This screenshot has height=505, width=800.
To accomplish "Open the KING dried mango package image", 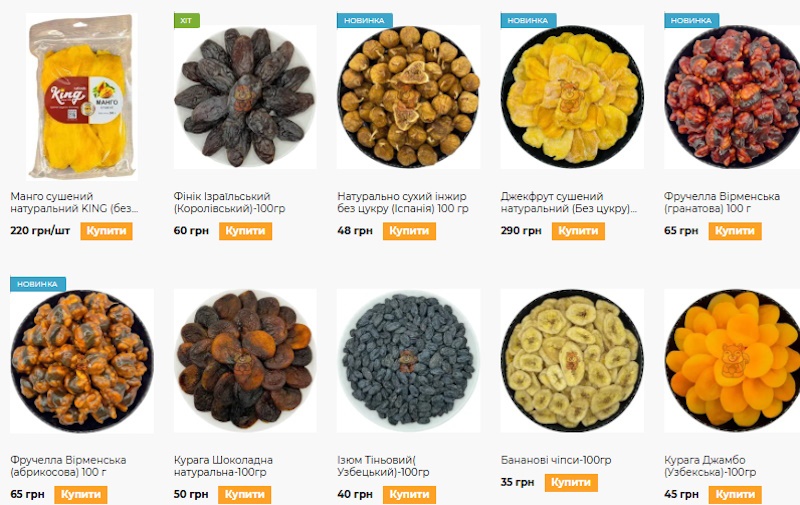I will (x=82, y=97).
